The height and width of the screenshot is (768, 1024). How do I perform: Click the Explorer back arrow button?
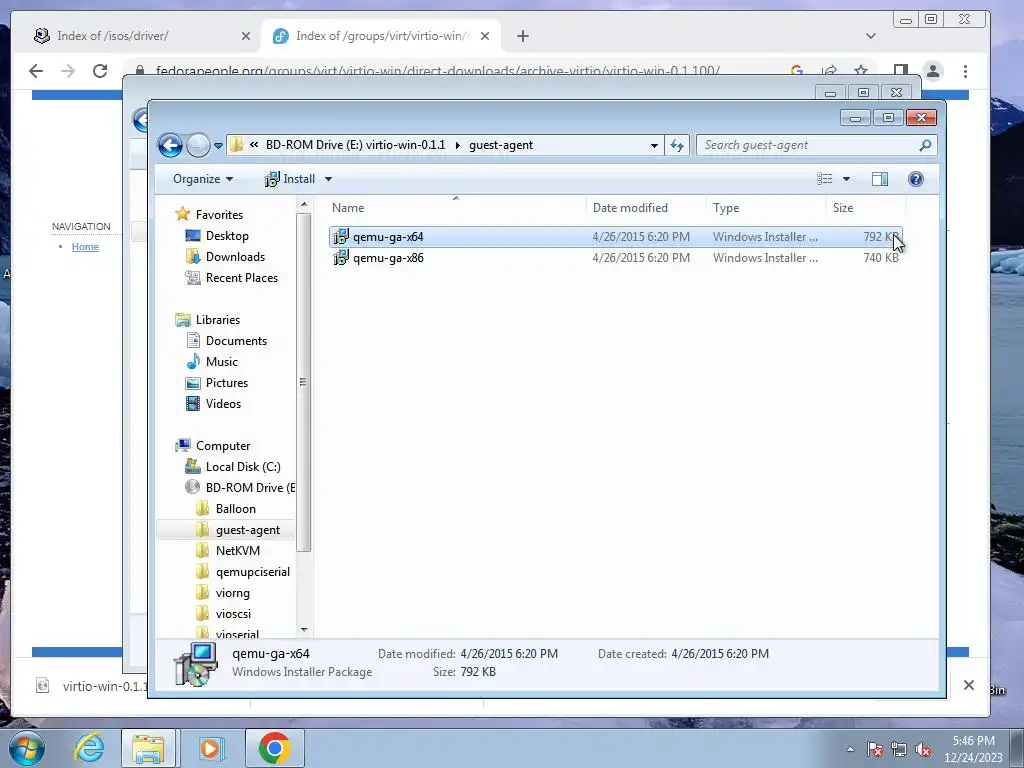tap(170, 145)
